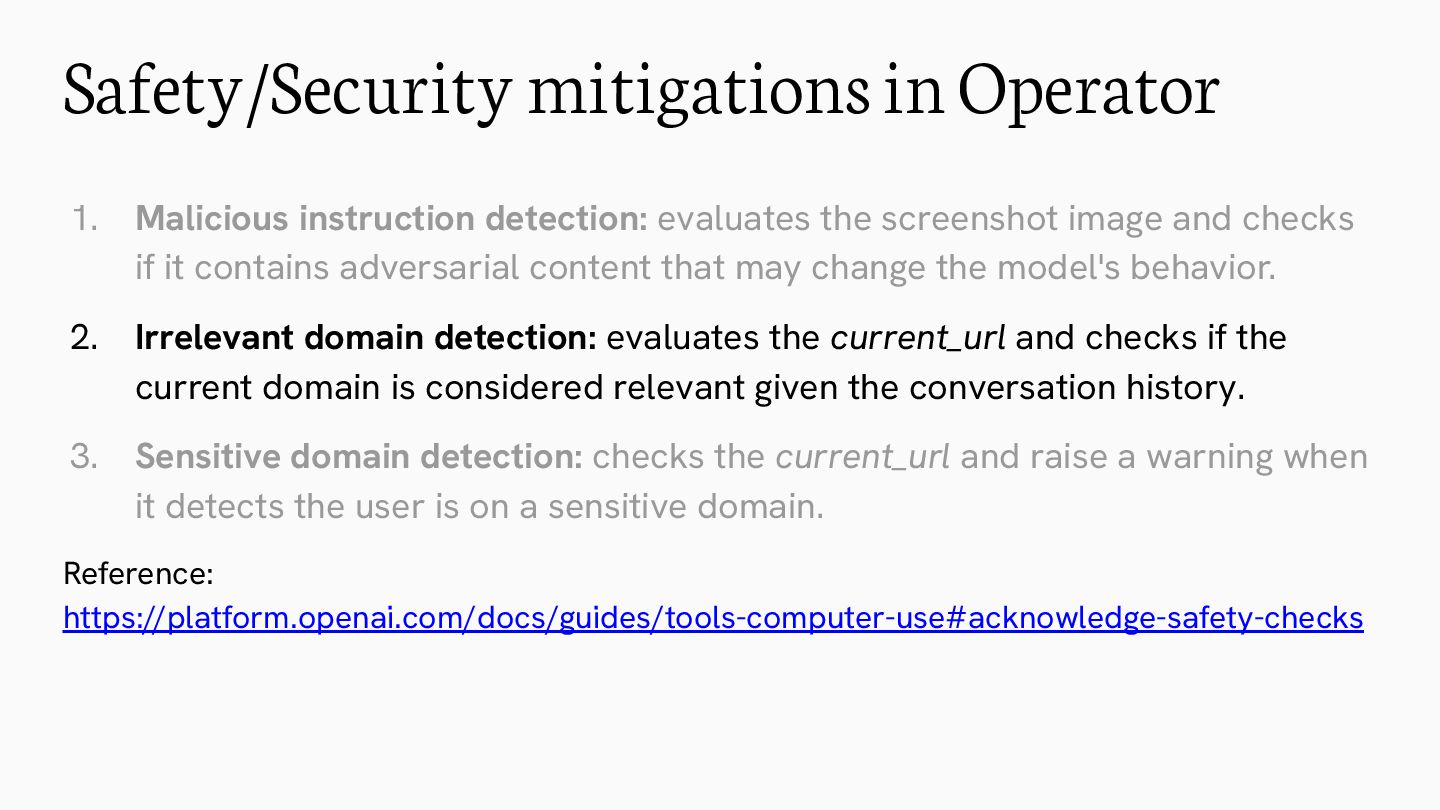This screenshot has height=810, width=1440.
Task: Click list number 1
Action: [x=85, y=218]
